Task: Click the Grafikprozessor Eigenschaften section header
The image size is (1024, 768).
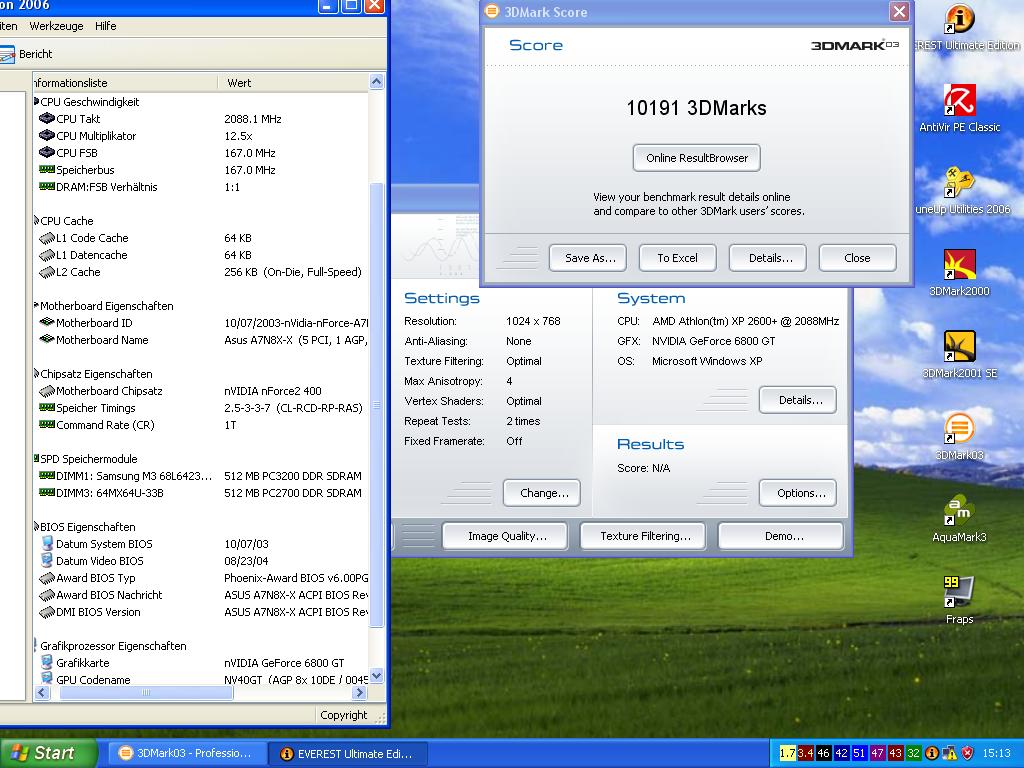Action: pos(113,645)
